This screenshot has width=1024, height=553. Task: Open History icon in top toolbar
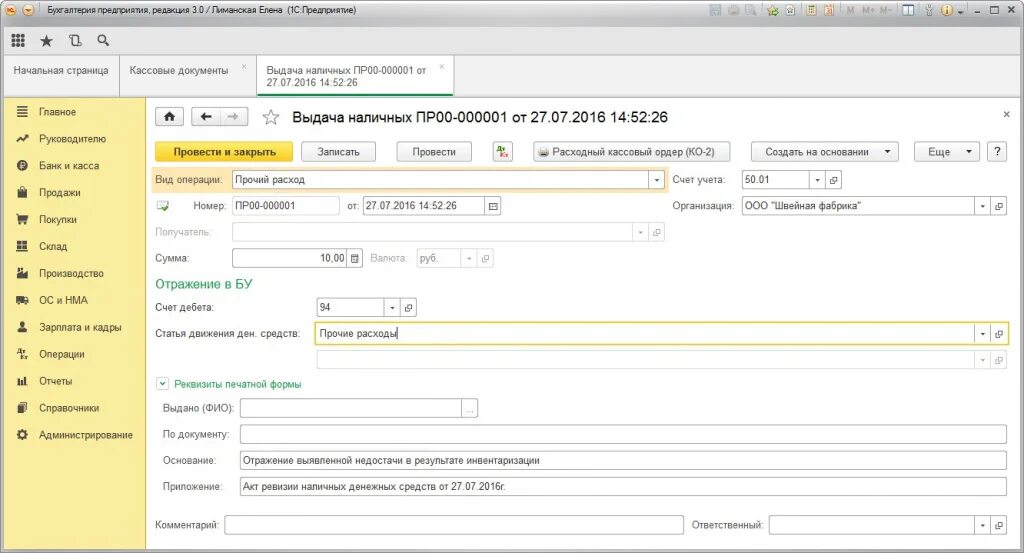75,40
